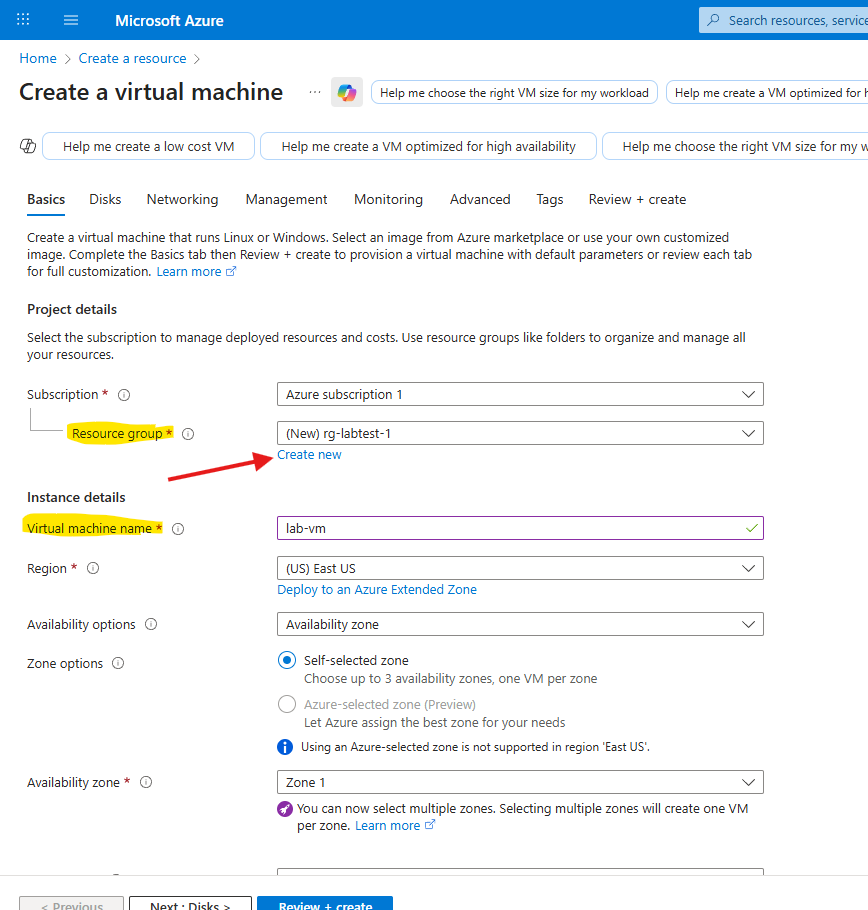Switch to the Review + create tab
This screenshot has width=868, height=910.
pyautogui.click(x=637, y=200)
